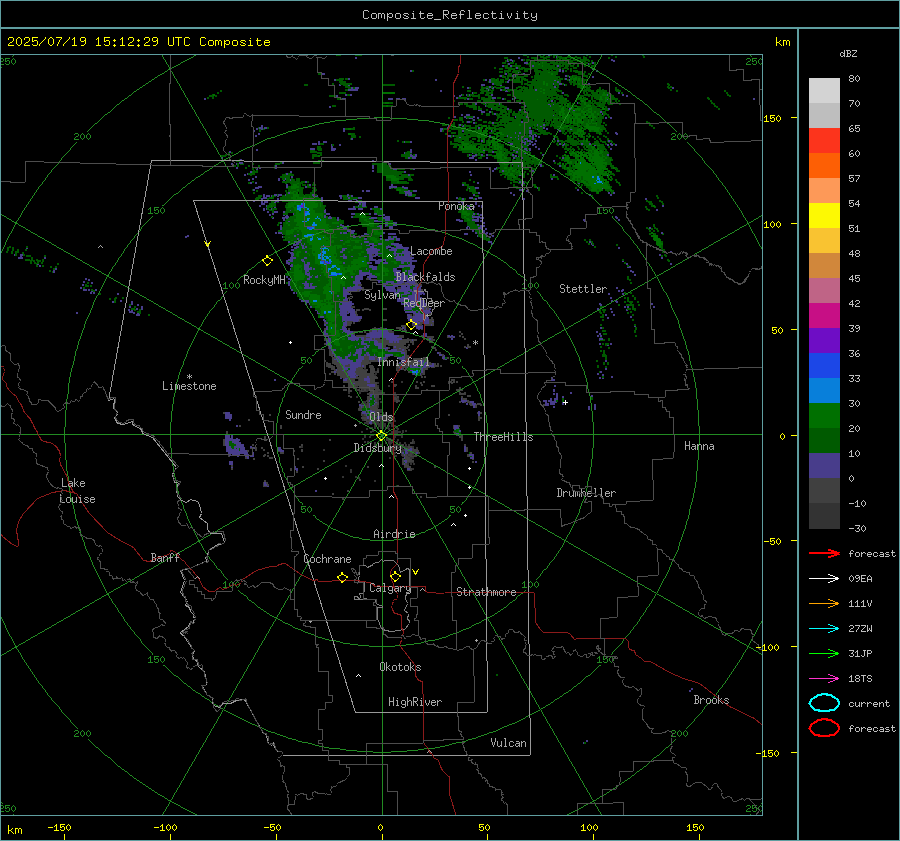Click the 51 dBZ yellow color swatch

824,215
